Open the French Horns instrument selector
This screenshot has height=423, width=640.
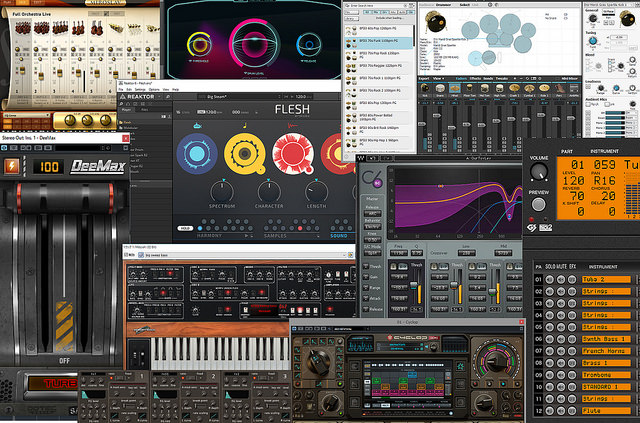(606, 351)
